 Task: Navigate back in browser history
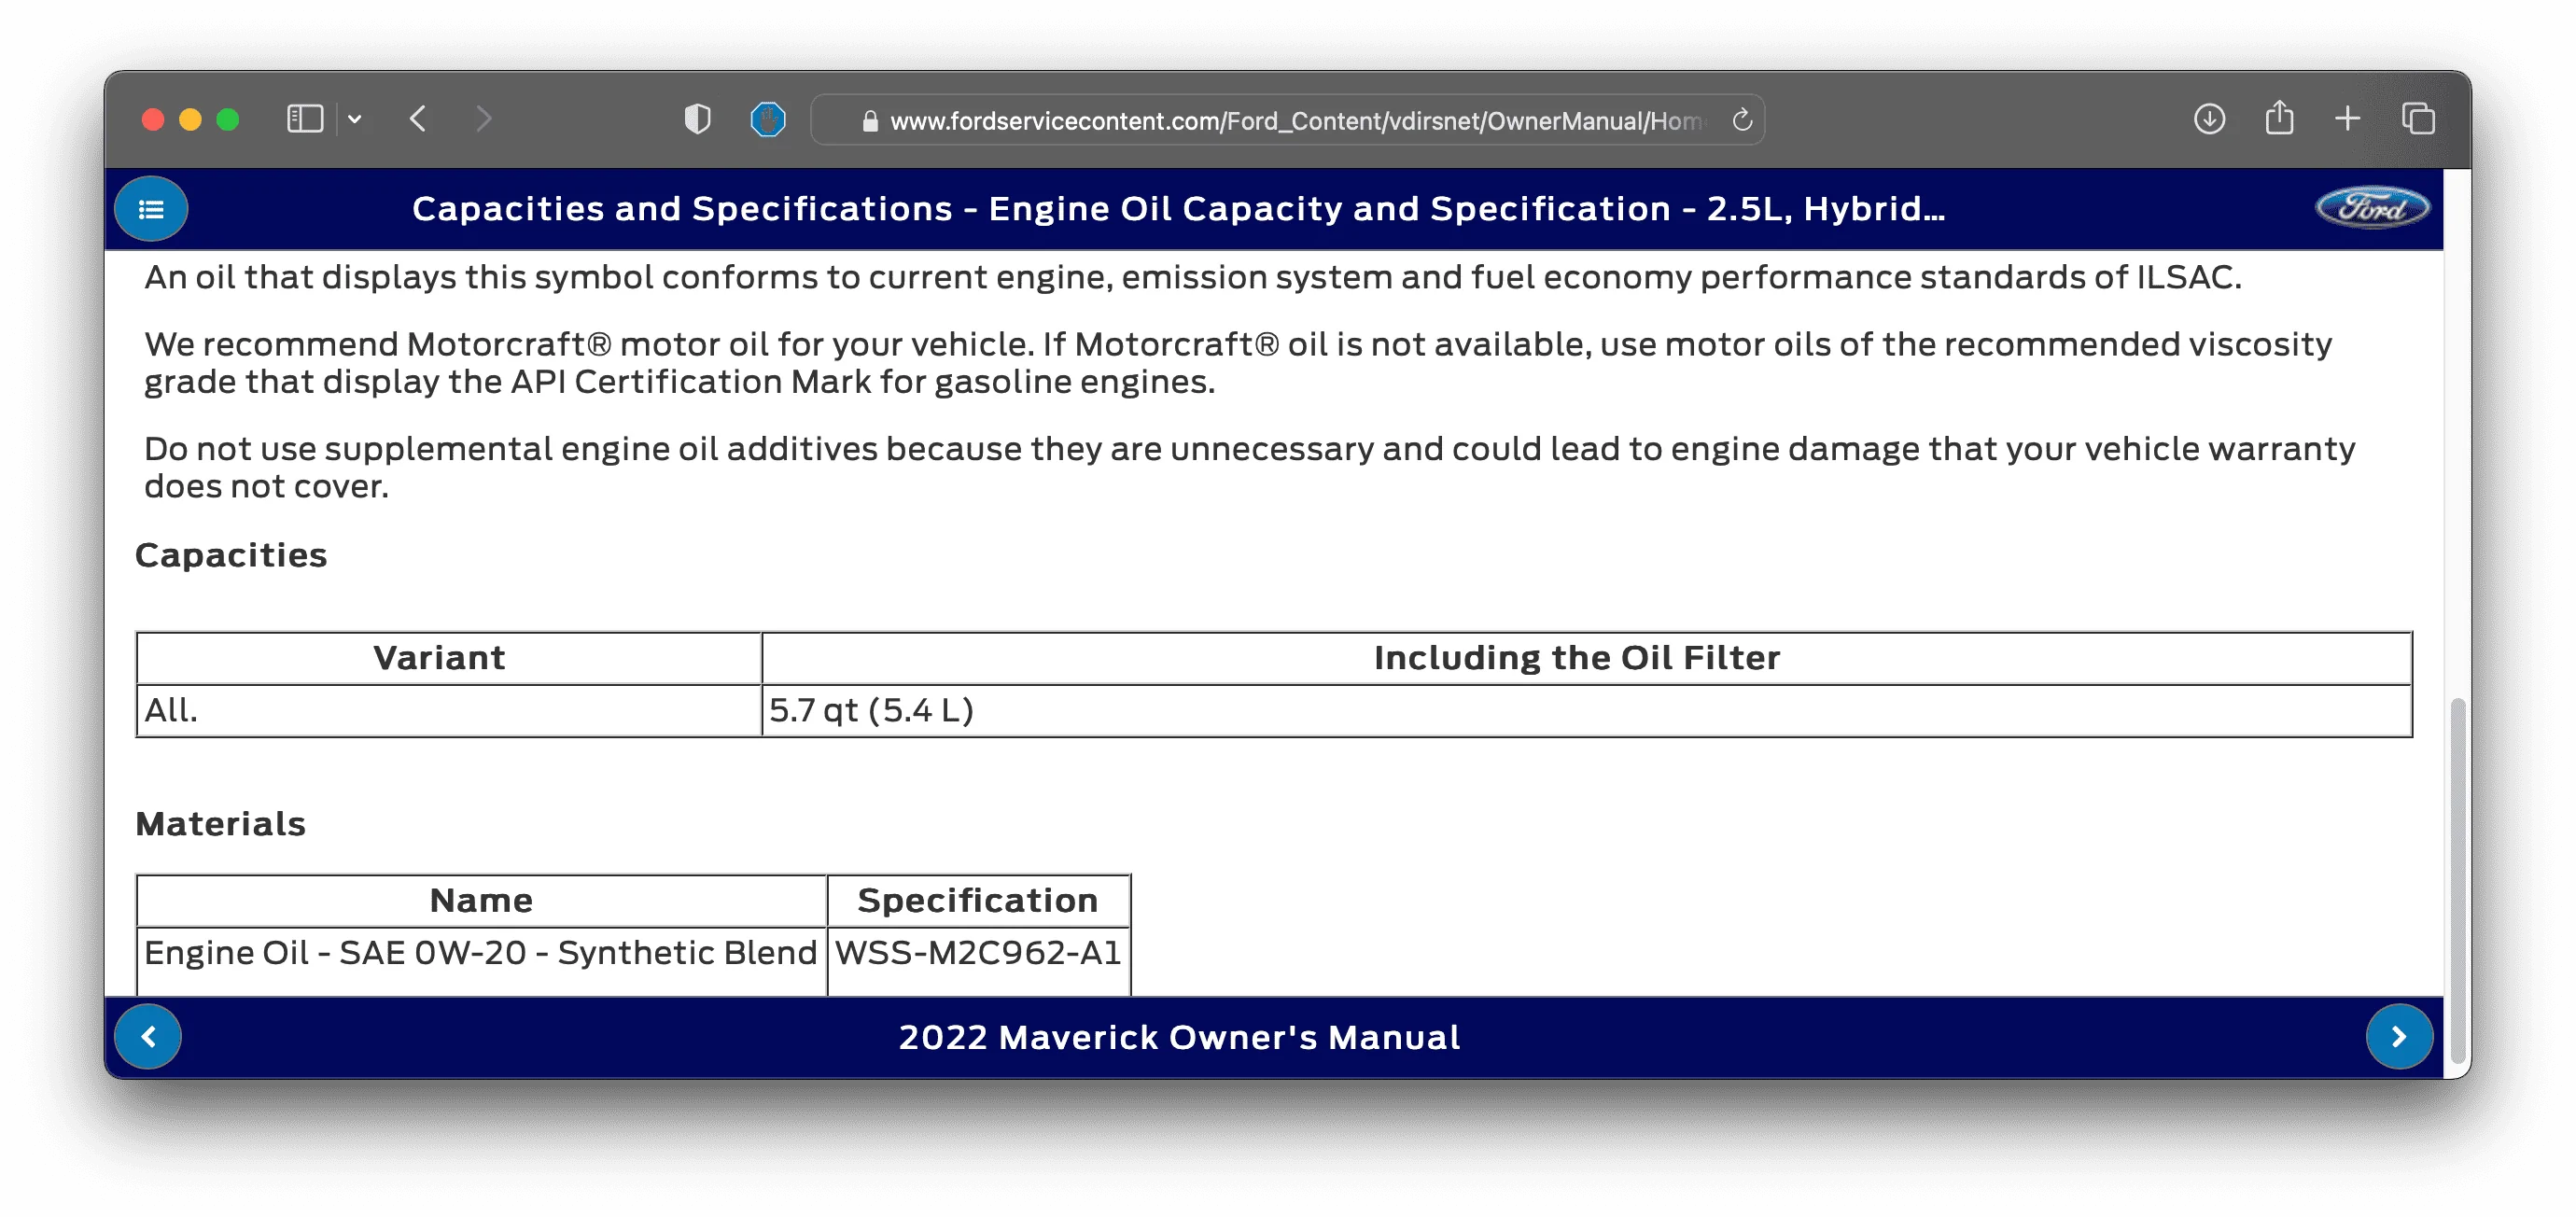pos(419,119)
